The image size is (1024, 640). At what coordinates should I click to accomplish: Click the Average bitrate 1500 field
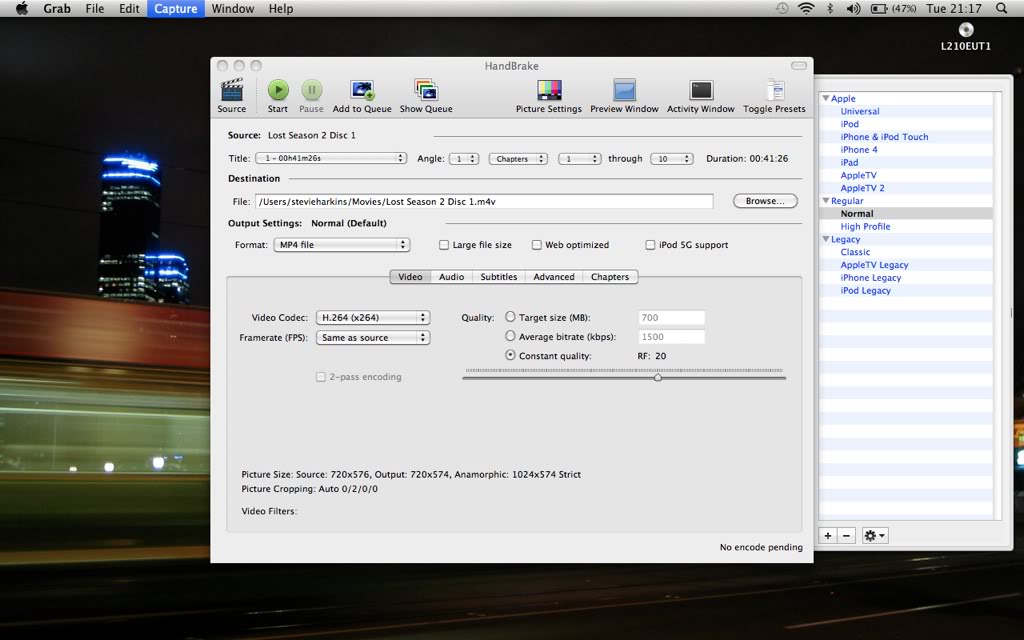[671, 336]
